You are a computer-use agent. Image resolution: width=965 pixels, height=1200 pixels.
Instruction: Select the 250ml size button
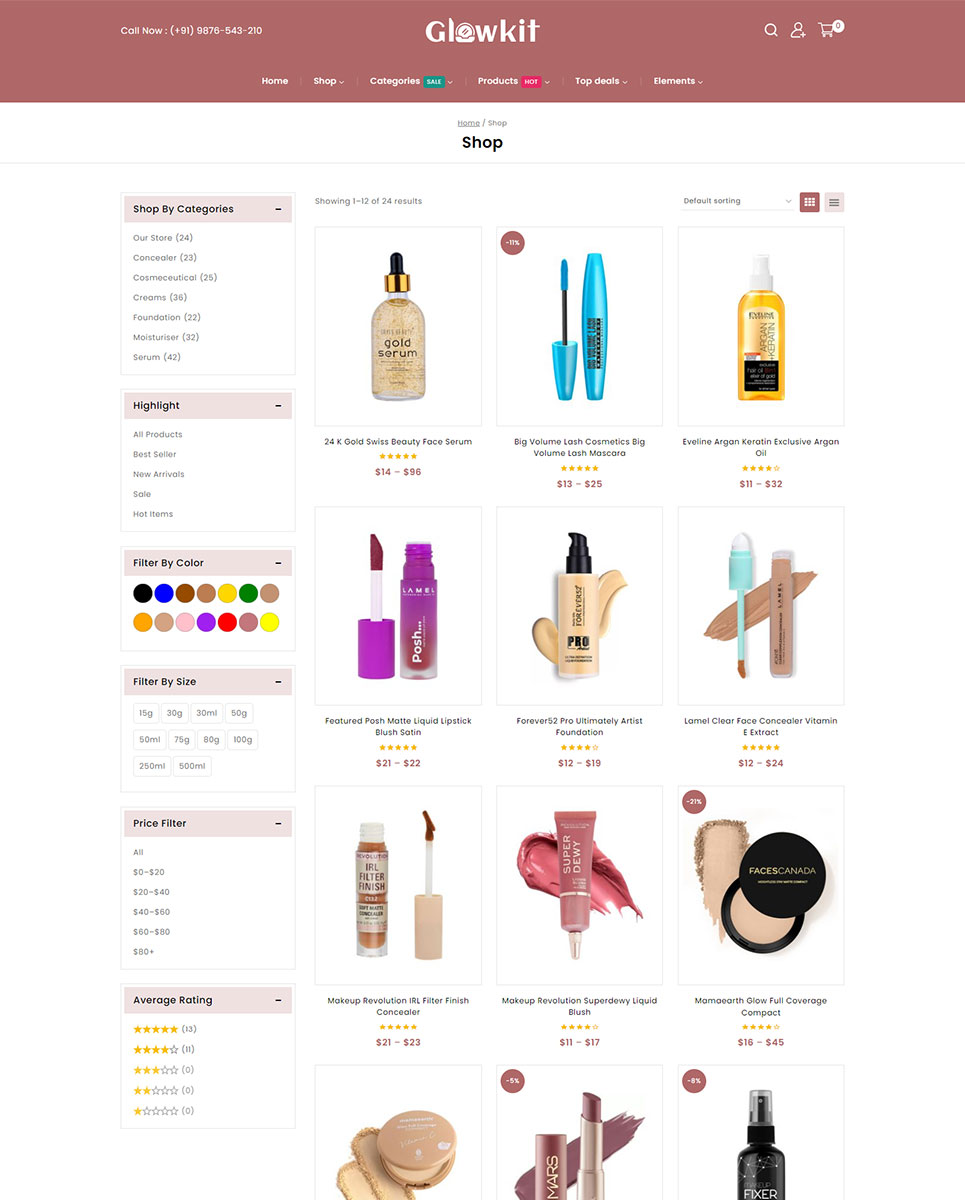pyautogui.click(x=152, y=767)
